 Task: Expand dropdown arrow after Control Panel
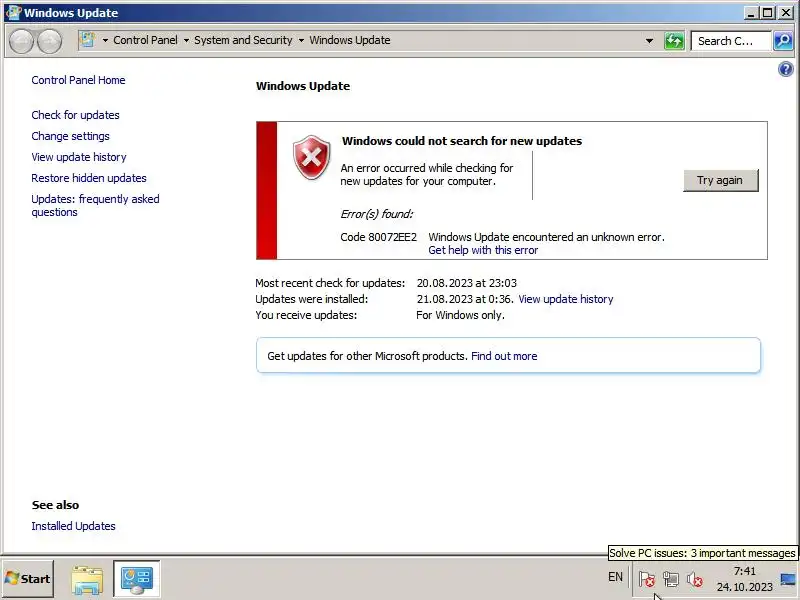pyautogui.click(x=186, y=40)
